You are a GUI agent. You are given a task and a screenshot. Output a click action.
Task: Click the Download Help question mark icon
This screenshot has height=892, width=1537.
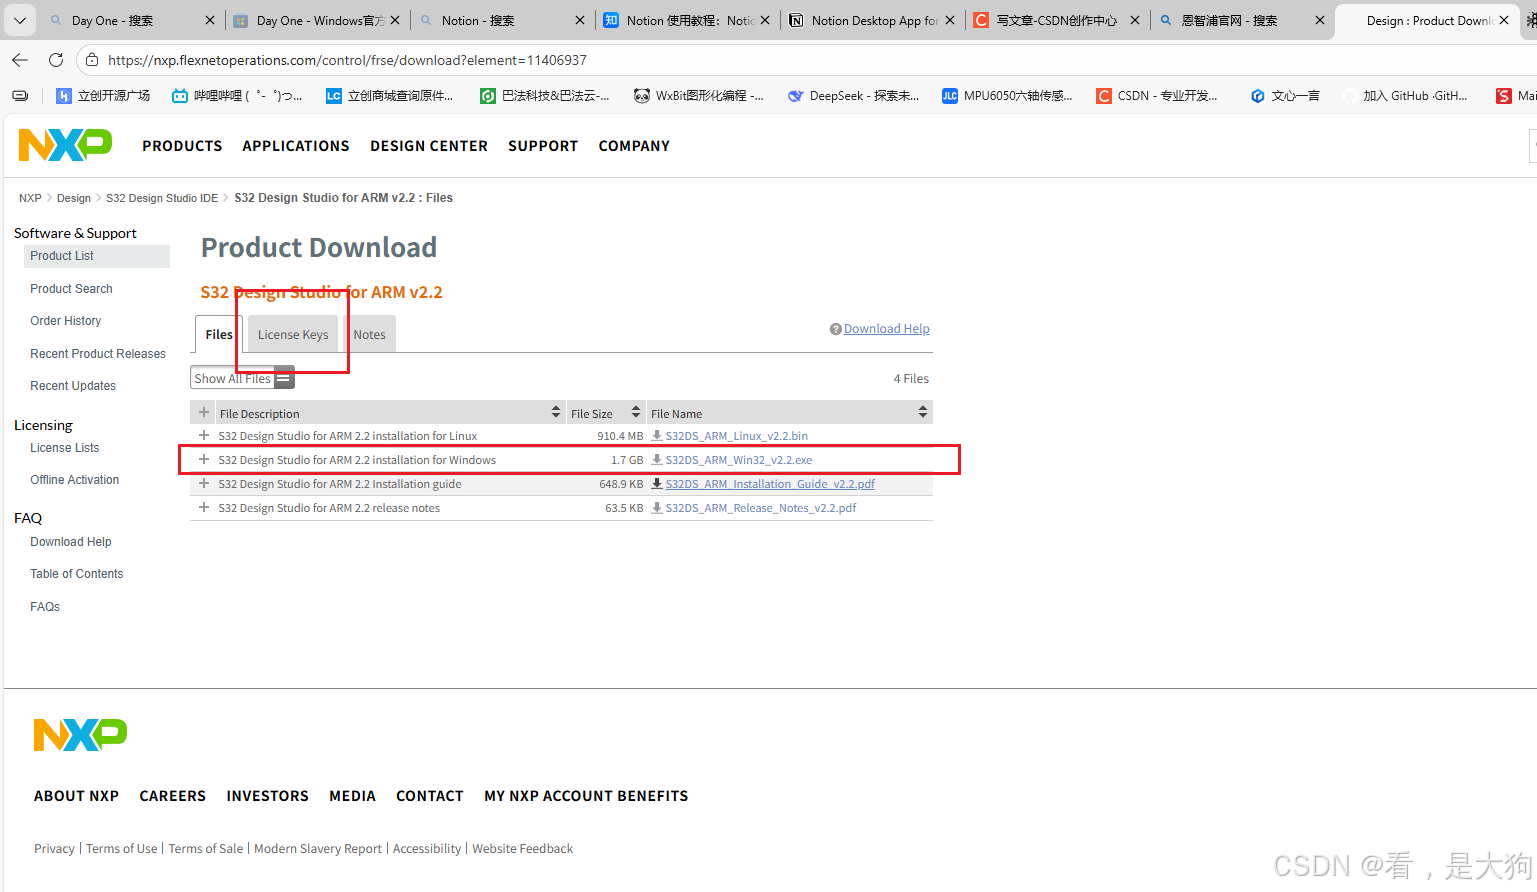tap(835, 329)
